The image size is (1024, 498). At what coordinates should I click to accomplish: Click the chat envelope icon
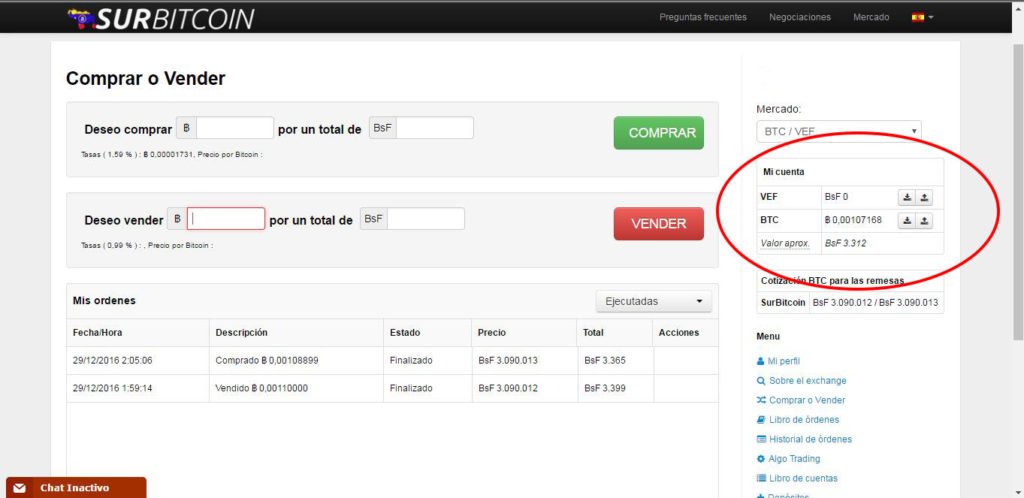[x=19, y=488]
